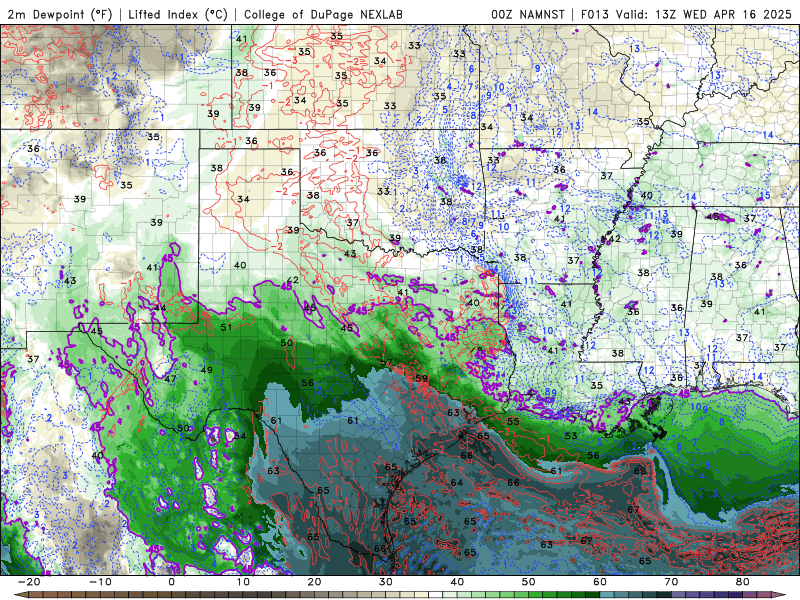The height and width of the screenshot is (600, 800).
Task: Click the -20 tick on the color scale
Action: click(x=29, y=582)
